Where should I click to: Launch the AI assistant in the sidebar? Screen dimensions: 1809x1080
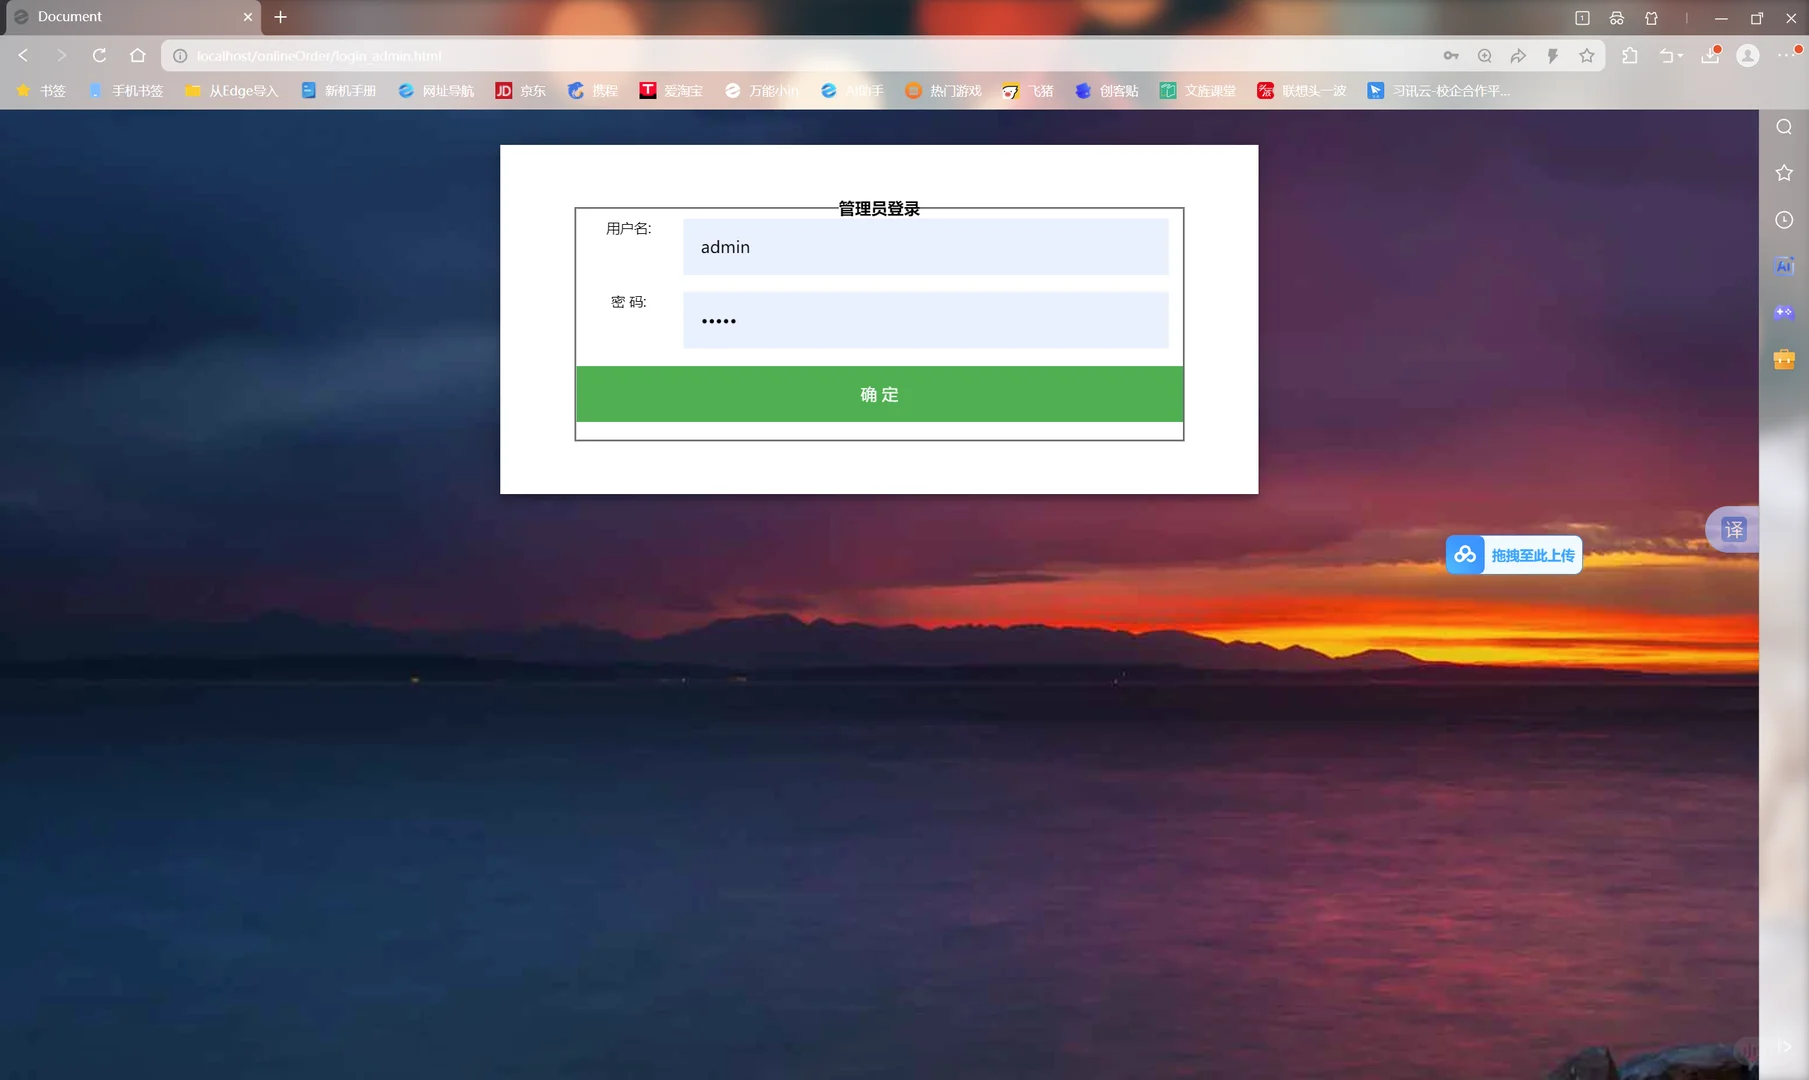tap(1784, 265)
